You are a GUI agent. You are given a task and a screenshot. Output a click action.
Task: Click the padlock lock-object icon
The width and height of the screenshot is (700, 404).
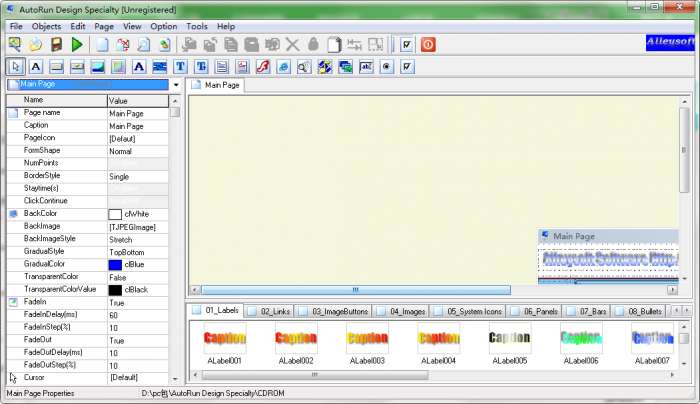click(x=313, y=45)
